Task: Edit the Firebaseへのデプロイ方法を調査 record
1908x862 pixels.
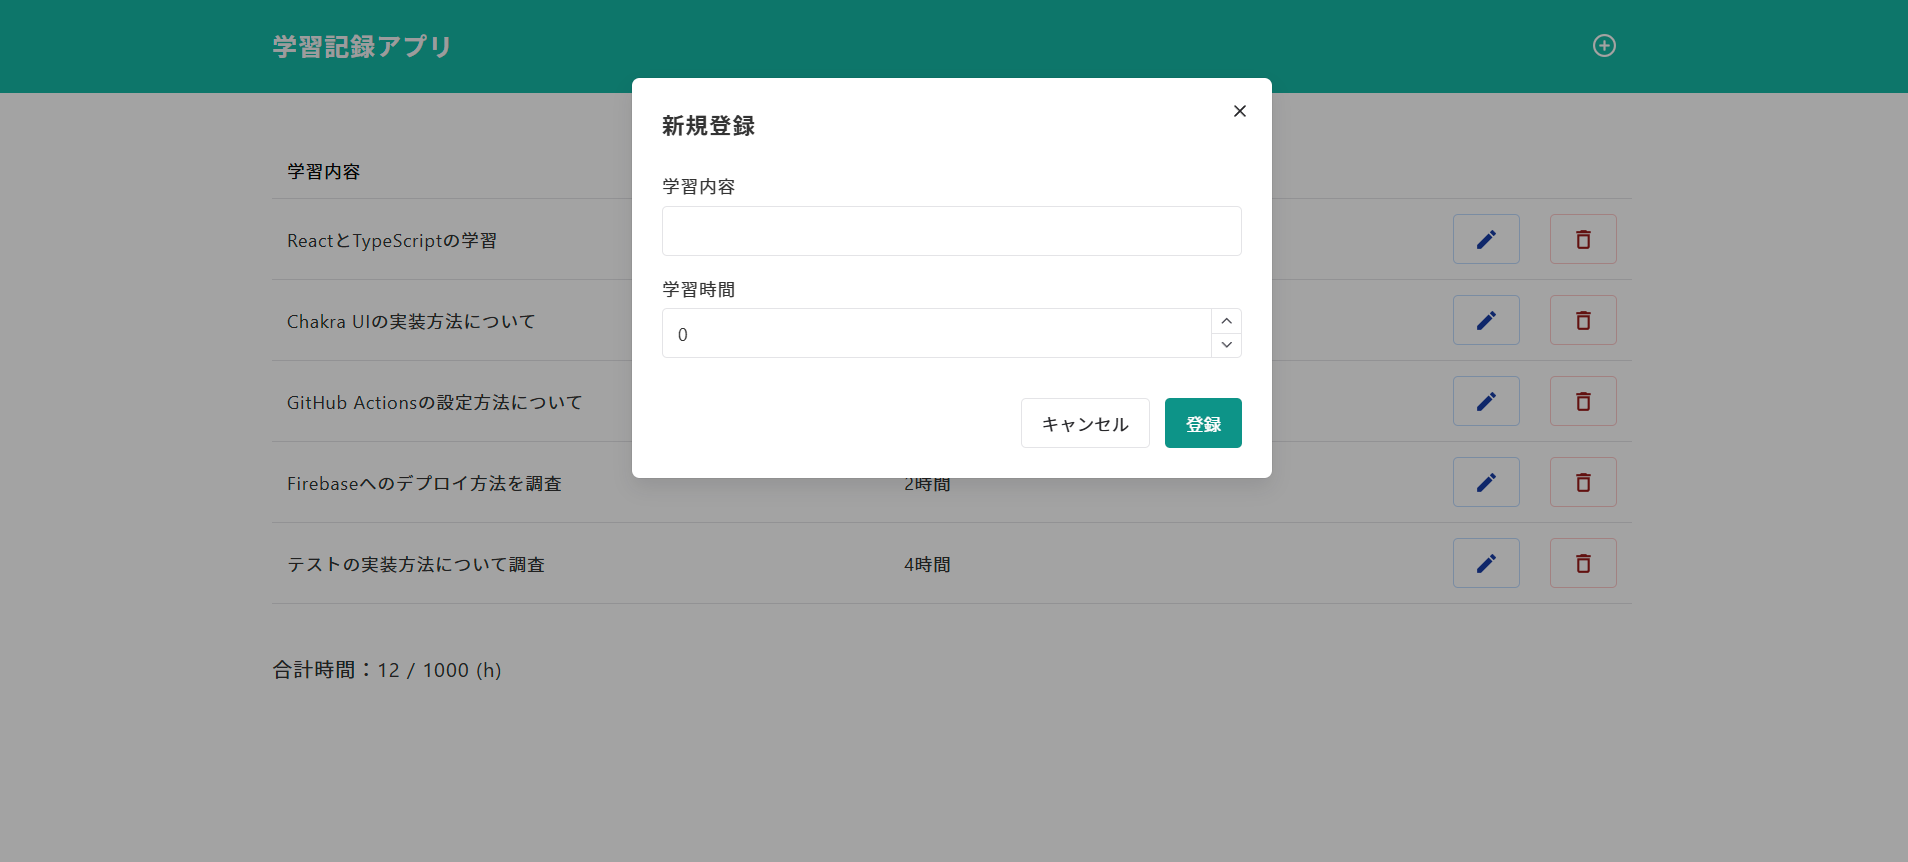Action: [1486, 482]
